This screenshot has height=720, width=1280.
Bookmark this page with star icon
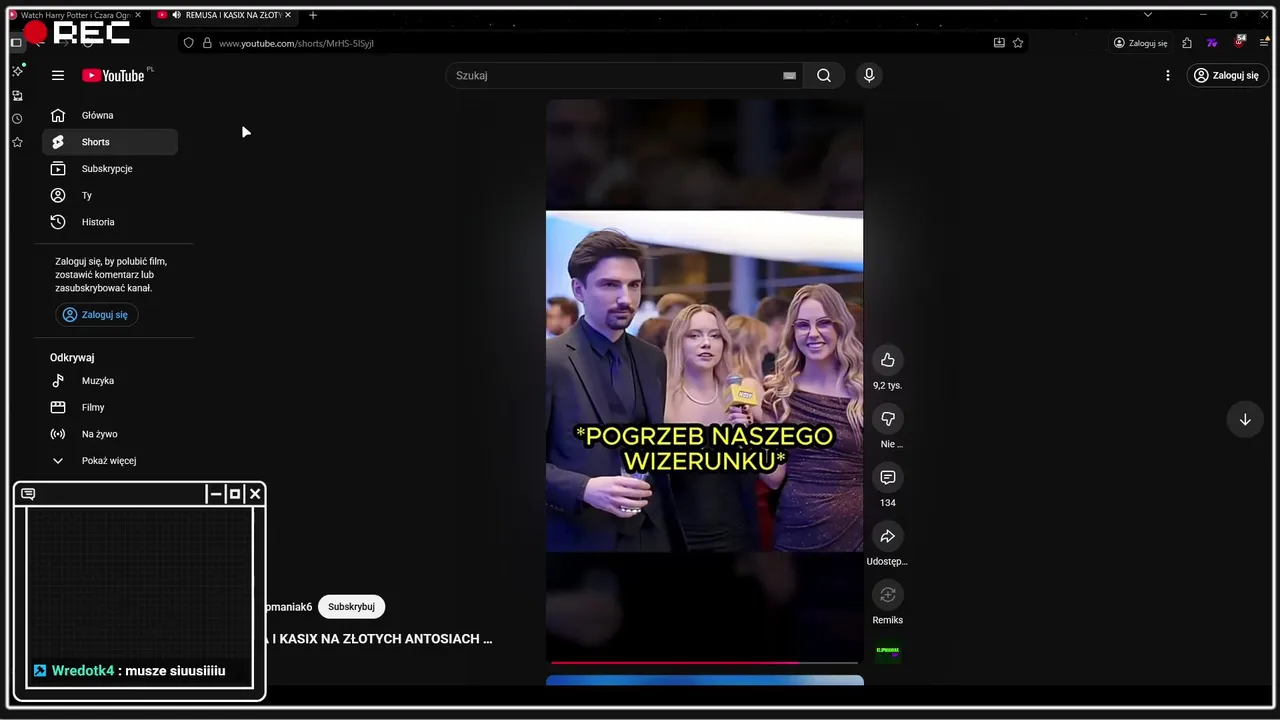pyautogui.click(x=1018, y=43)
